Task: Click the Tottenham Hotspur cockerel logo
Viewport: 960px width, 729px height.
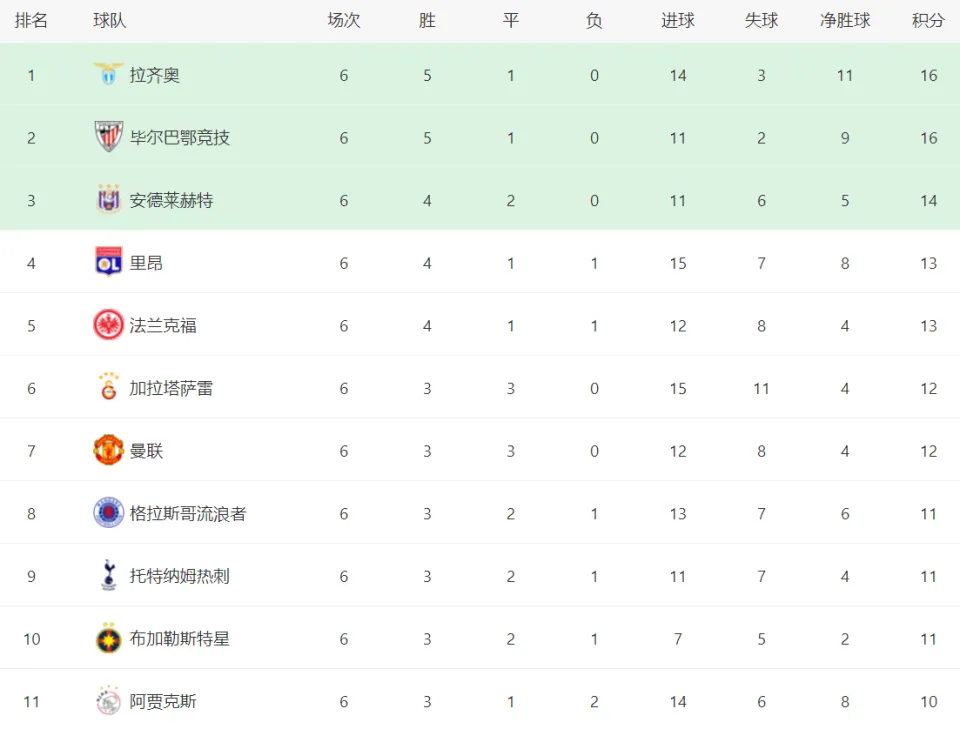Action: click(x=108, y=575)
